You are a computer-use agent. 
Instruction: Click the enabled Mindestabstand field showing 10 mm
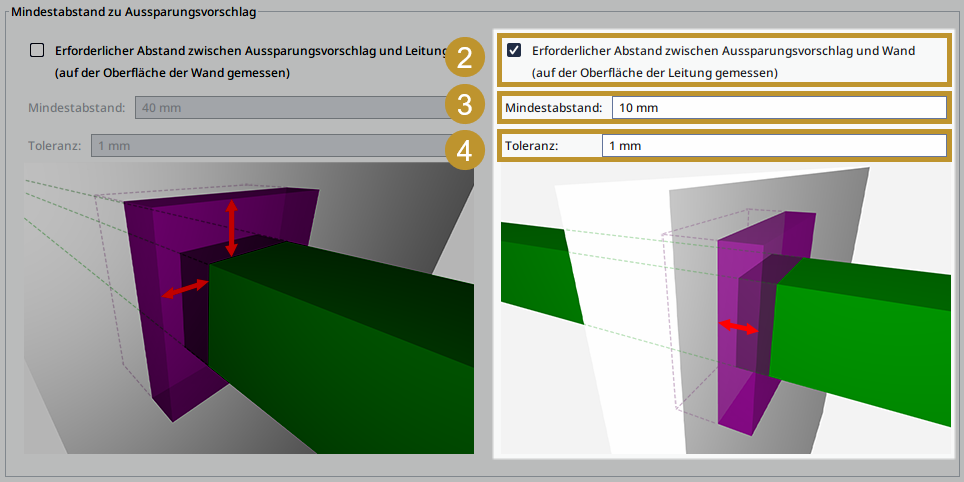[779, 108]
